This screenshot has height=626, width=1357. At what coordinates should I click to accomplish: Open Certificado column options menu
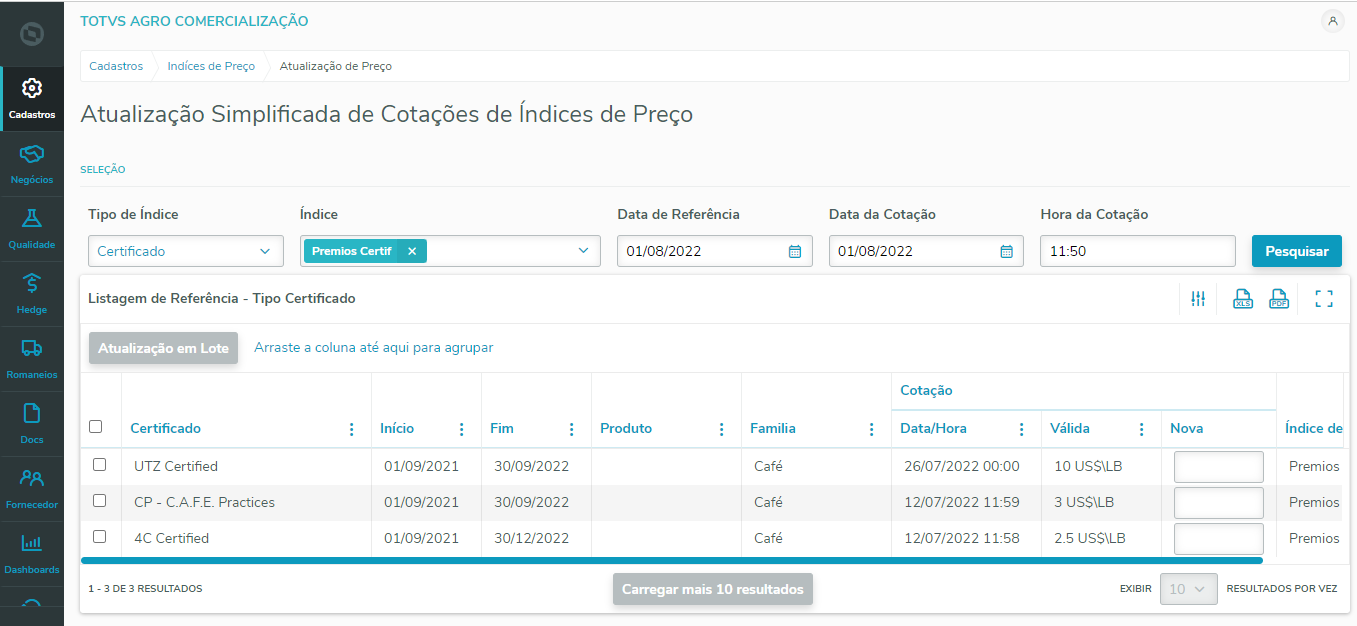point(351,429)
